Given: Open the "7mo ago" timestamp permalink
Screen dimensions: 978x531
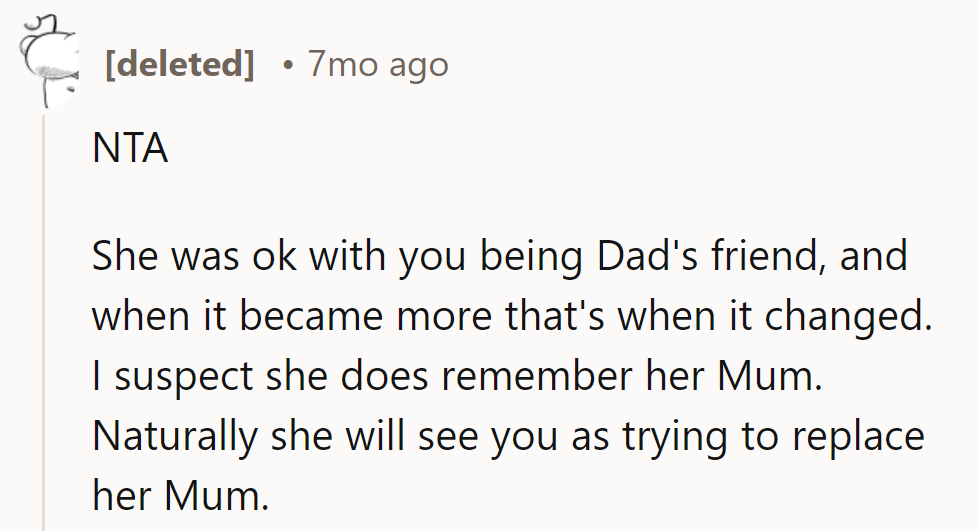Looking at the screenshot, I should click(x=378, y=66).
